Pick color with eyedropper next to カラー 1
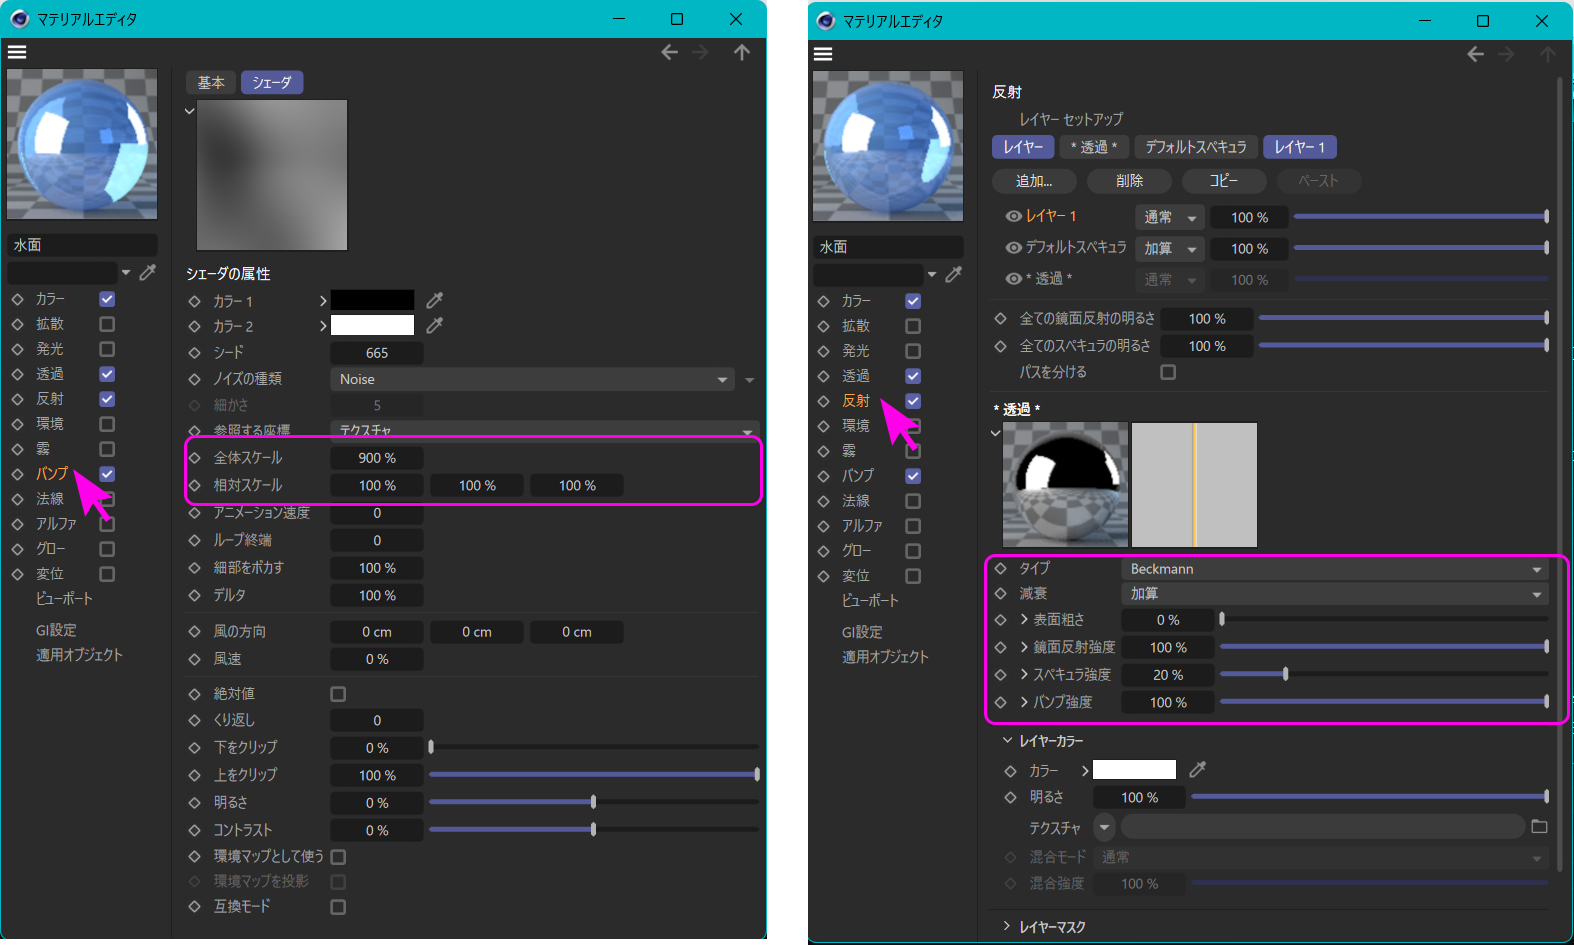 tap(434, 300)
